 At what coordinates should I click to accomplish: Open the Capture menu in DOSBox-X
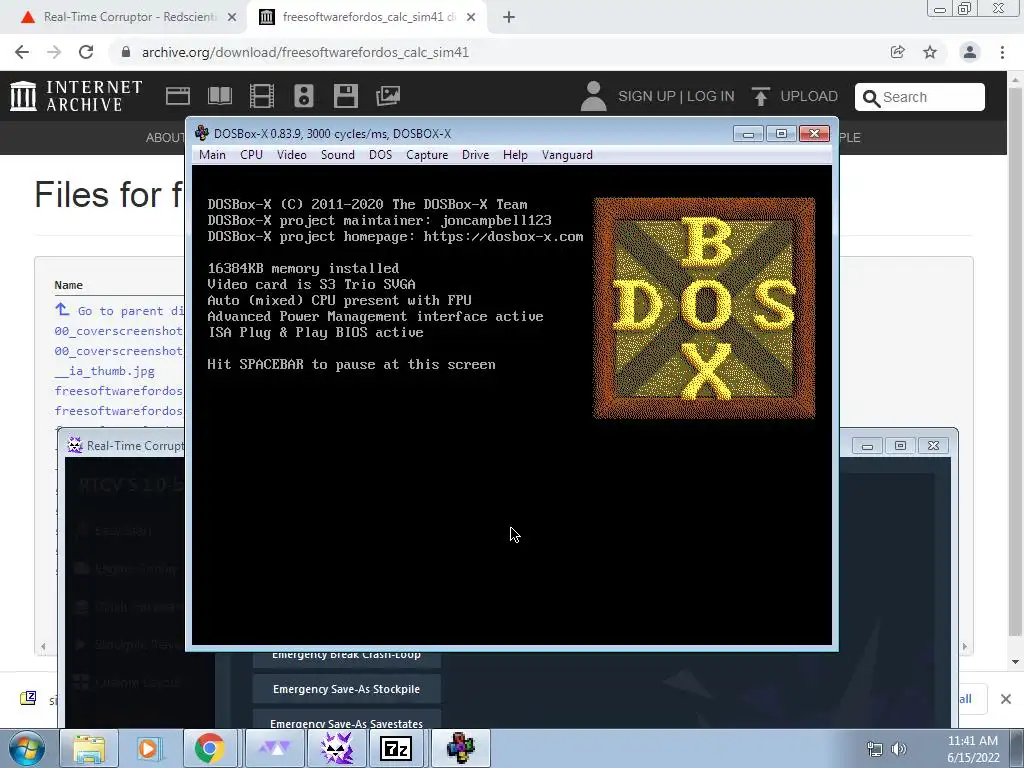pos(427,155)
